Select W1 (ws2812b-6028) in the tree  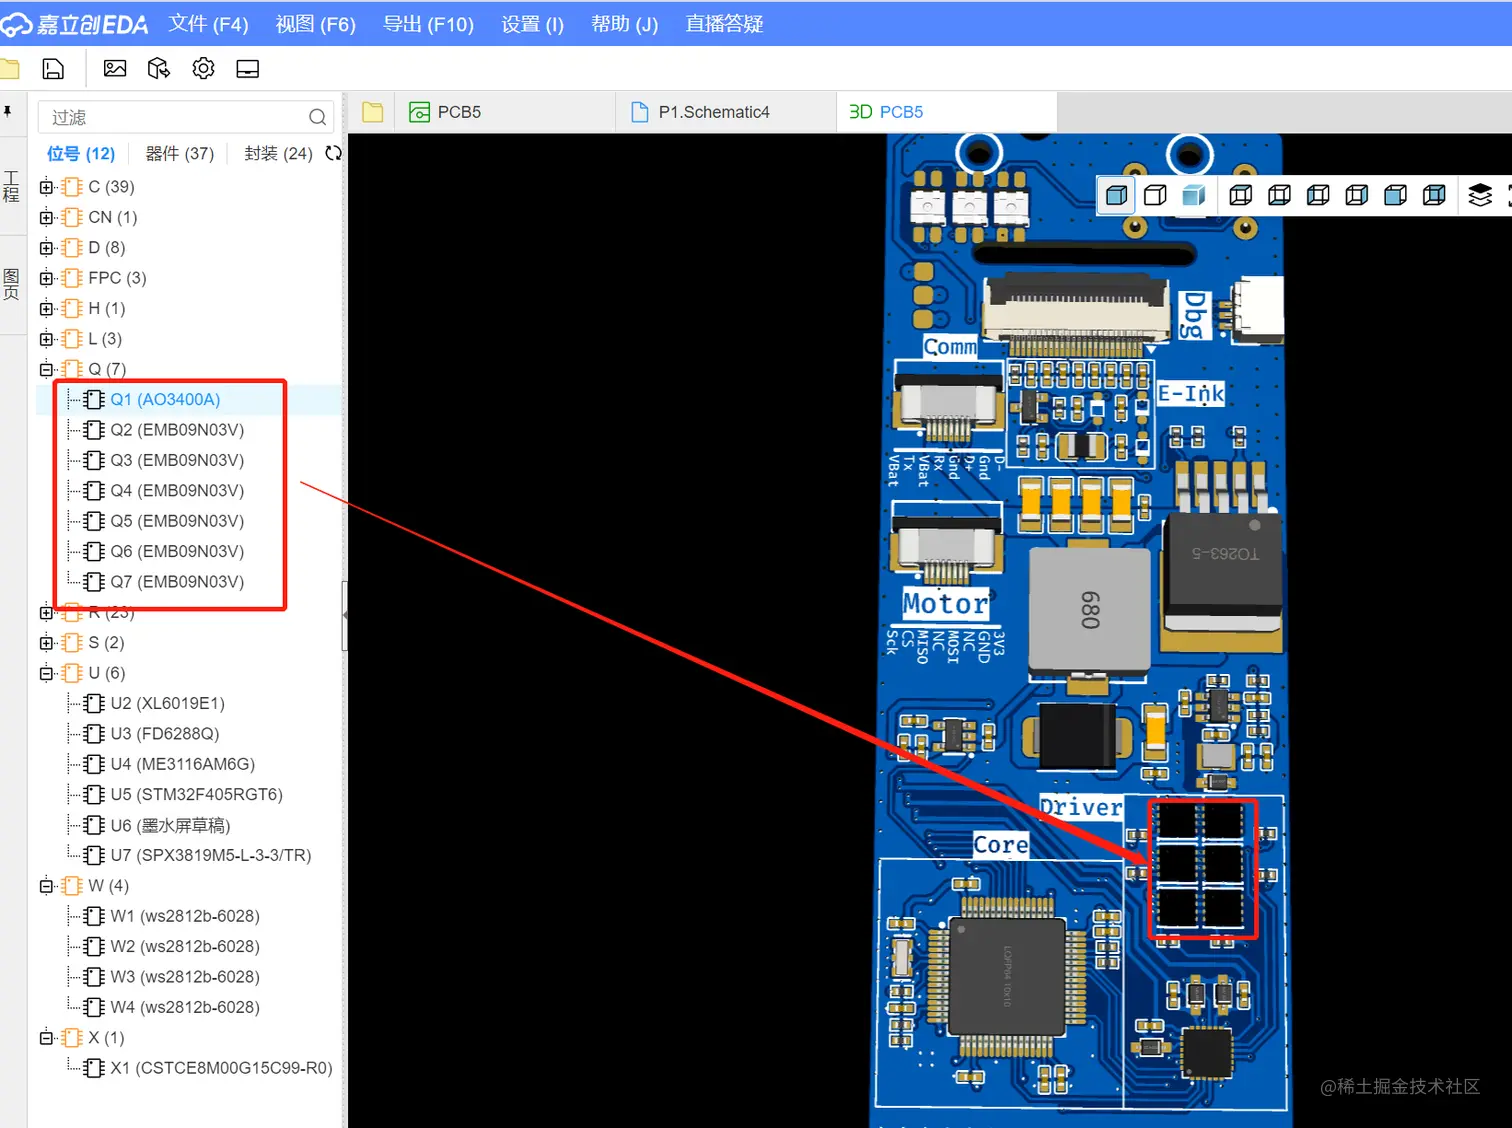click(x=185, y=917)
